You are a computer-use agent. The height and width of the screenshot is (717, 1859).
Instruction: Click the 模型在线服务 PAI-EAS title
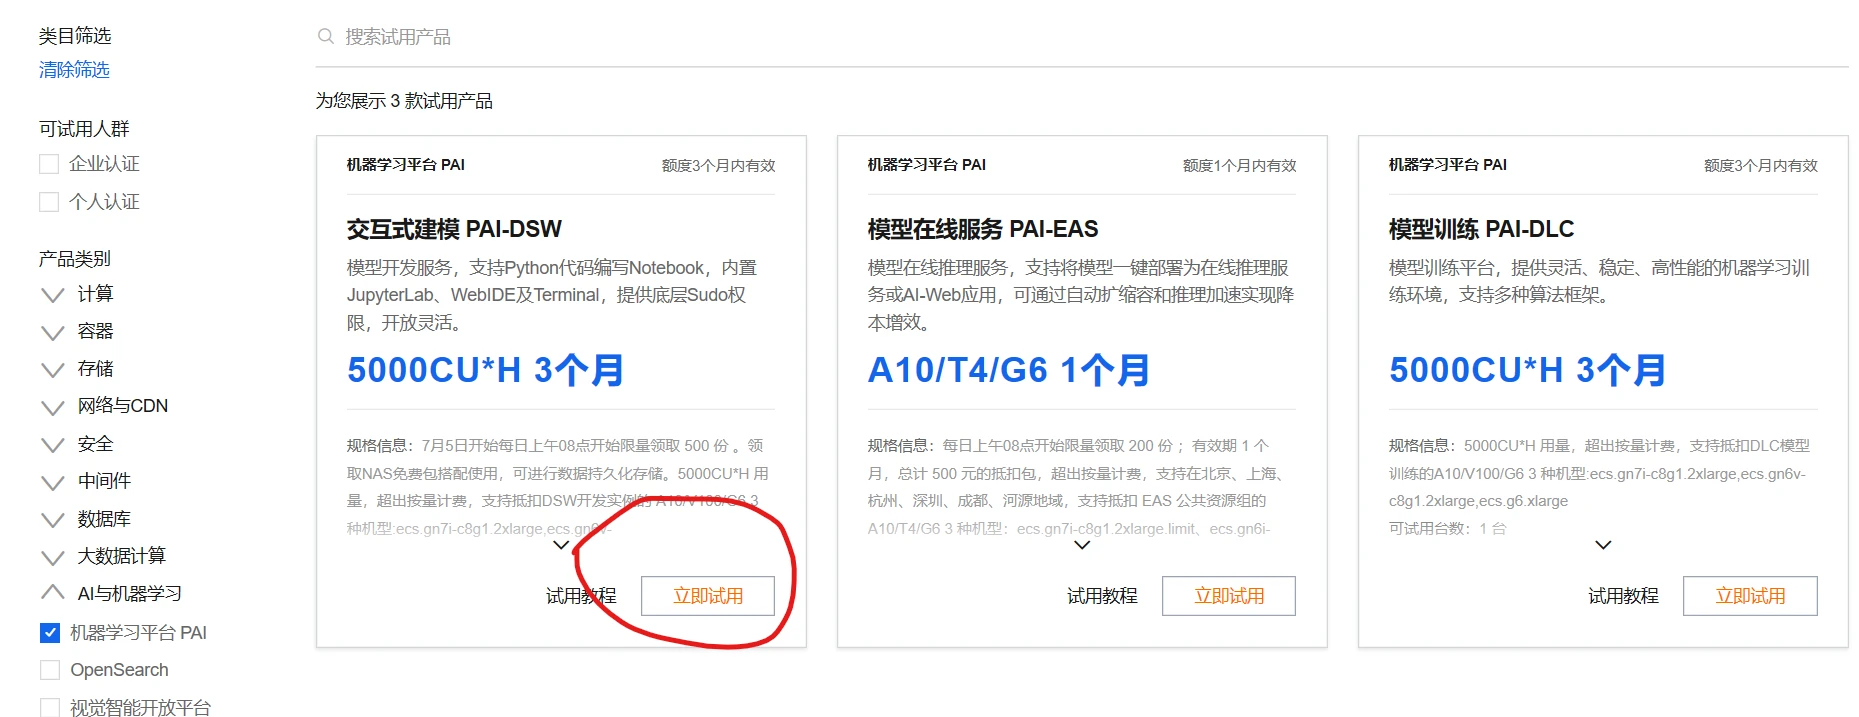coord(983,229)
